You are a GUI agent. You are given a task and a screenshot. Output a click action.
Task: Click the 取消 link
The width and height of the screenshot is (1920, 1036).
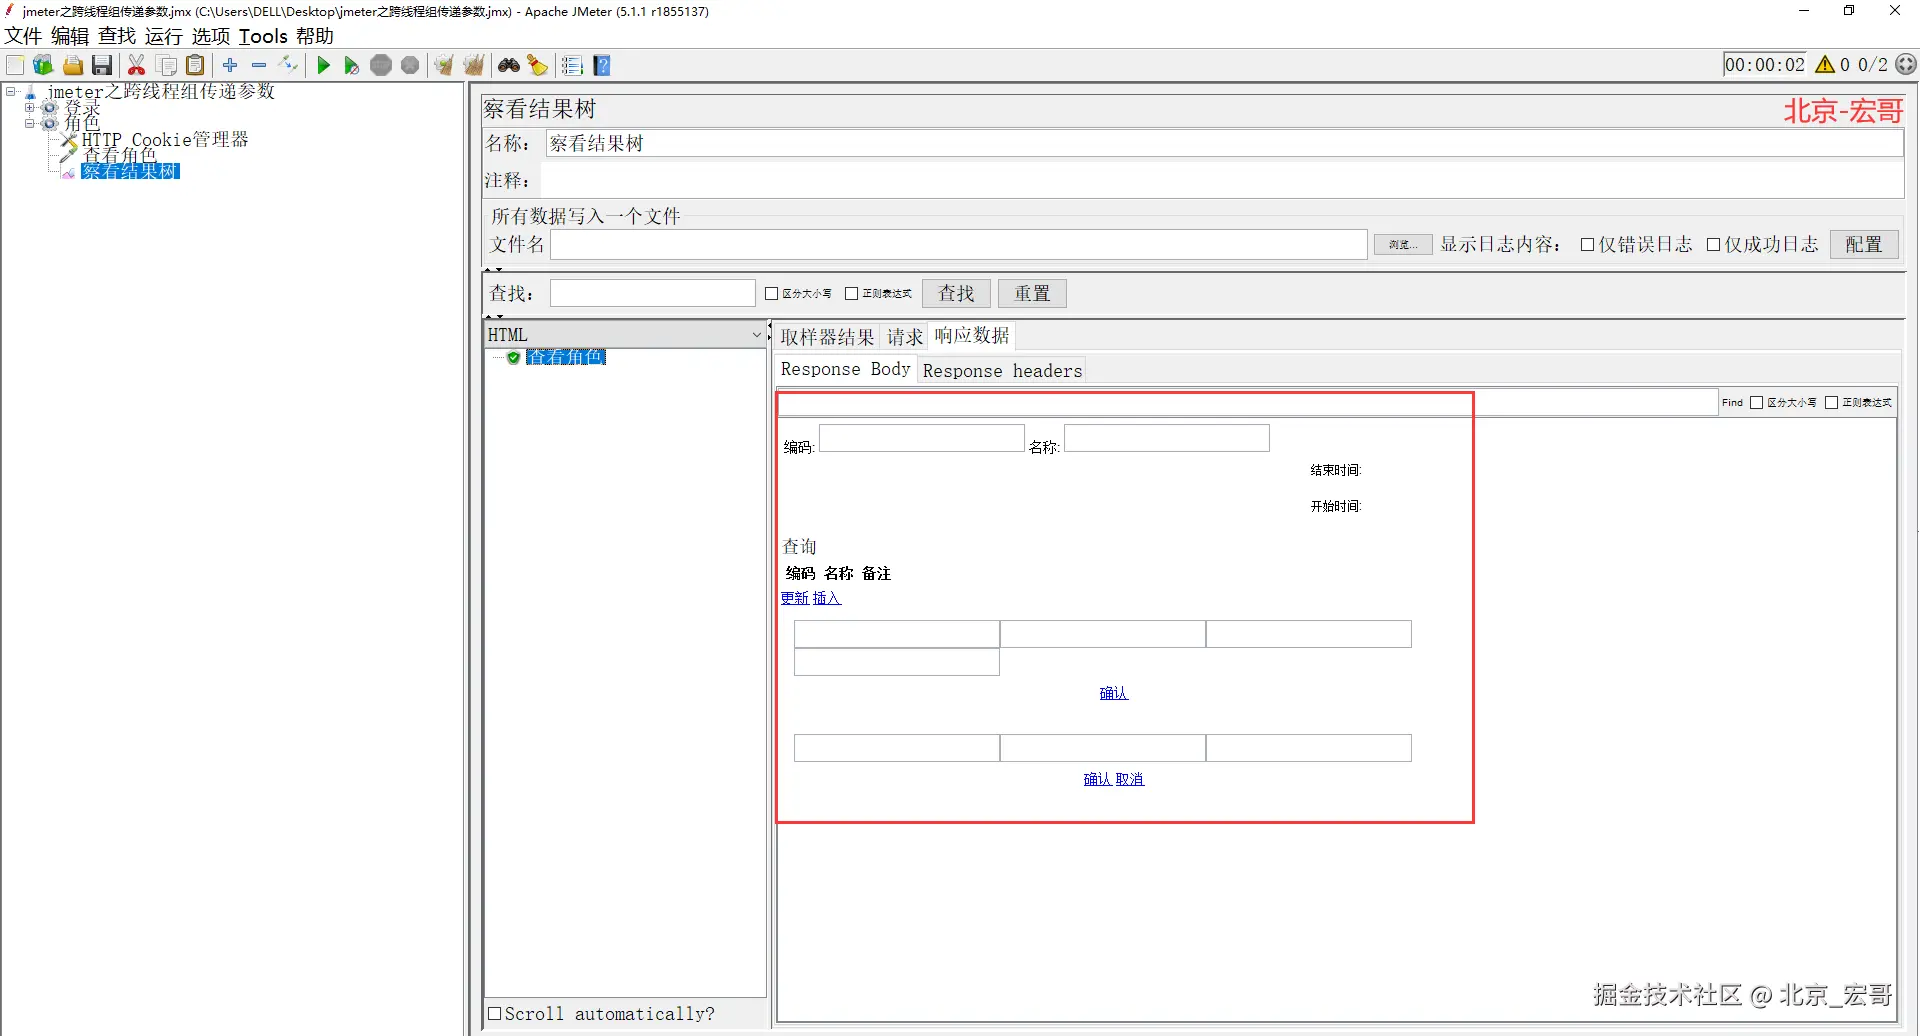click(1130, 779)
